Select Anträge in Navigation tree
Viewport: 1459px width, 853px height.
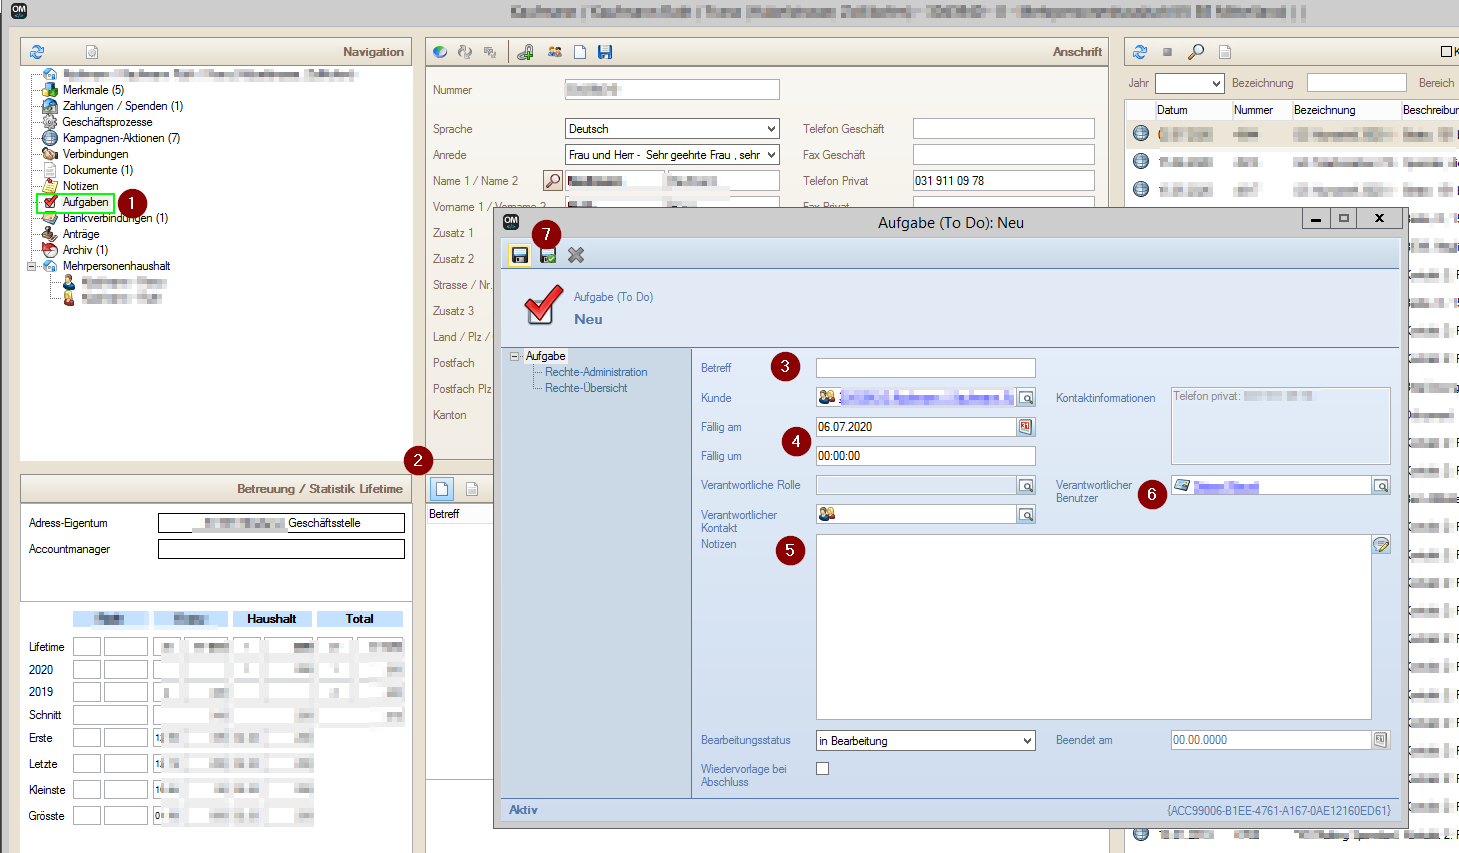tap(81, 234)
